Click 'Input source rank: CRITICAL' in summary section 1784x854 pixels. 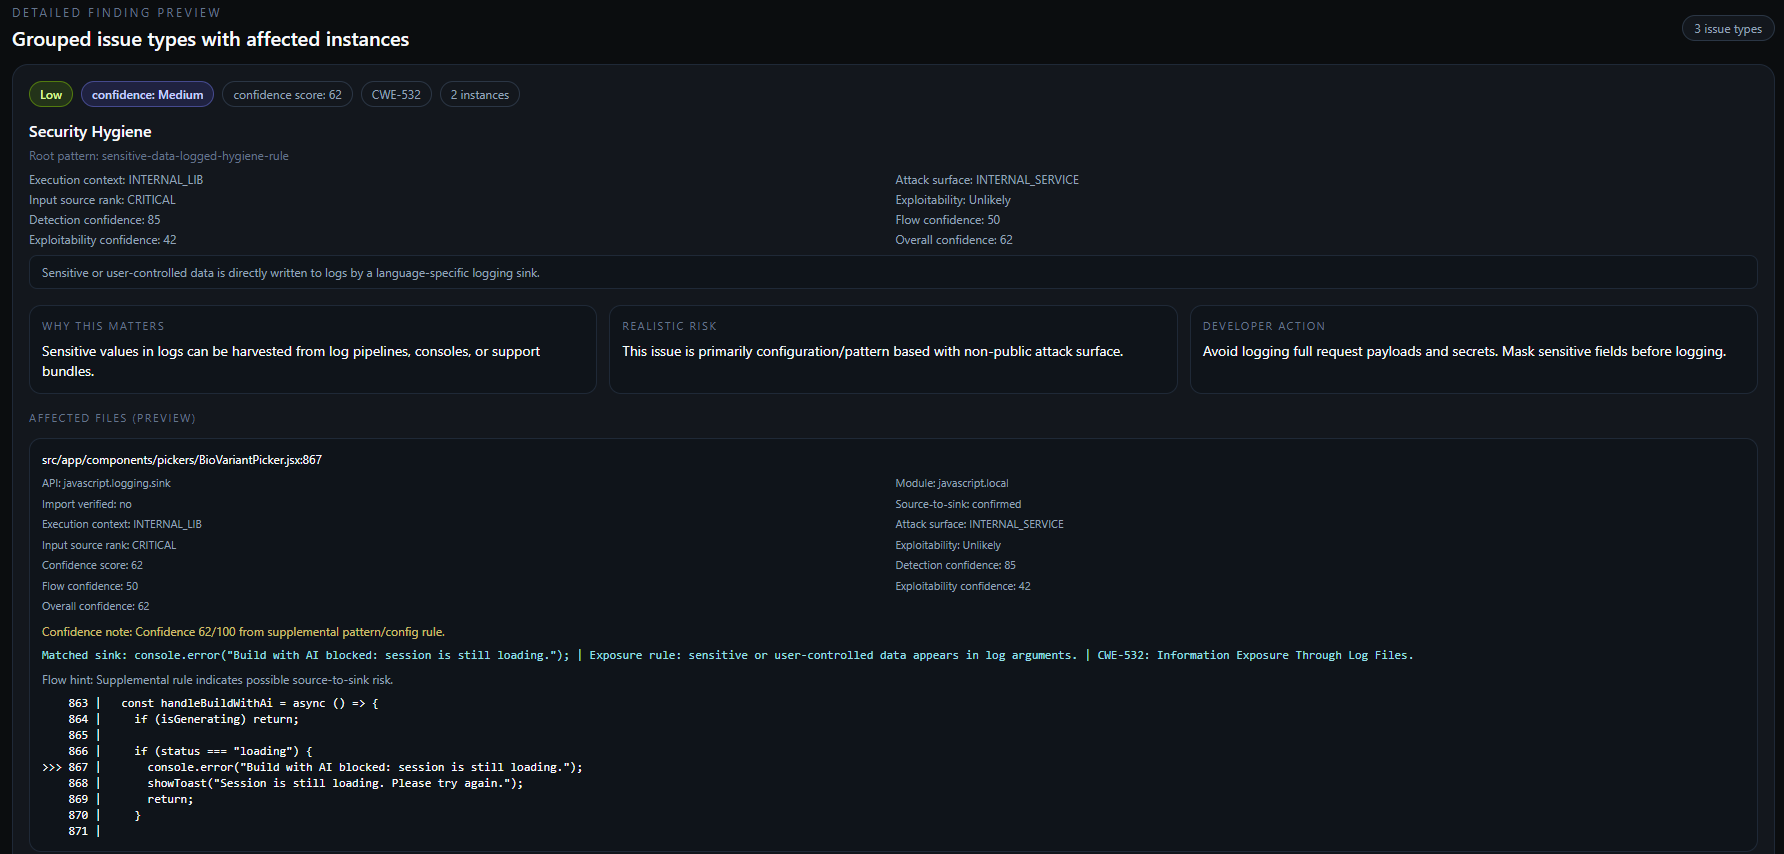102,200
